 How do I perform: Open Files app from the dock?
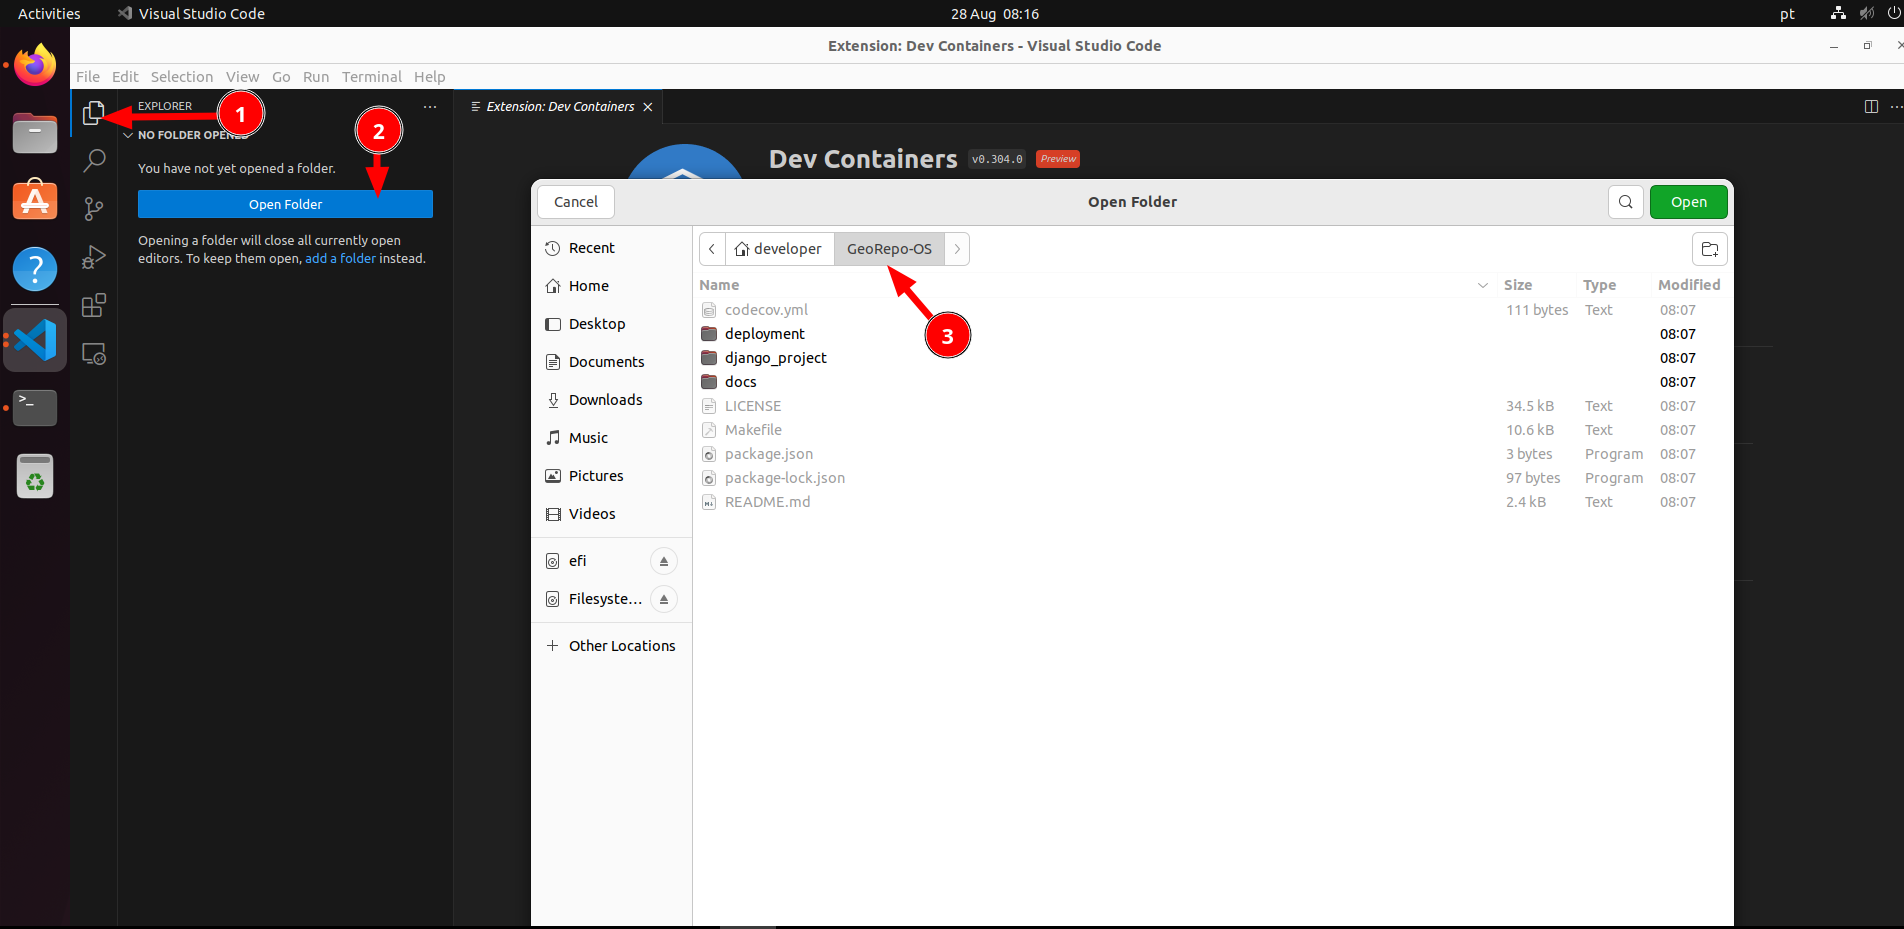35,133
